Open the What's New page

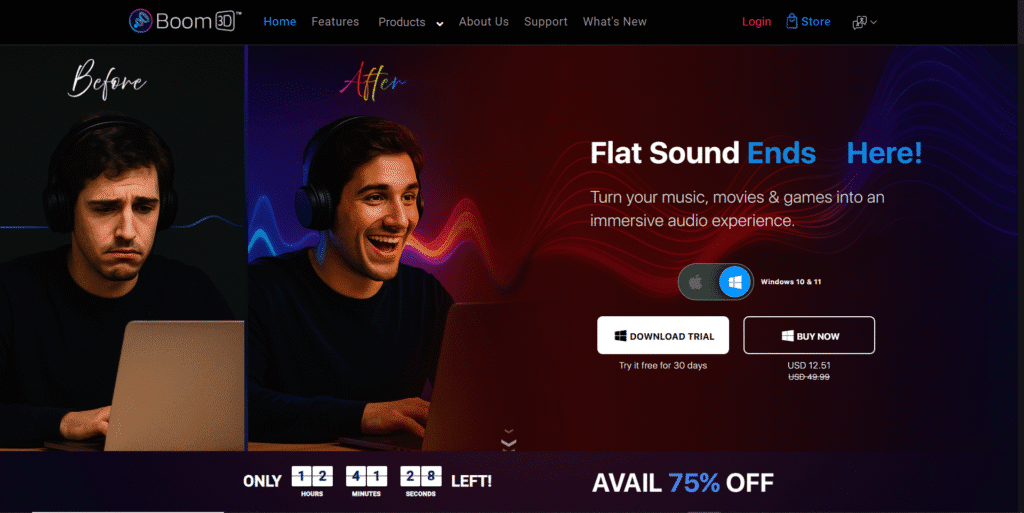[x=615, y=22]
